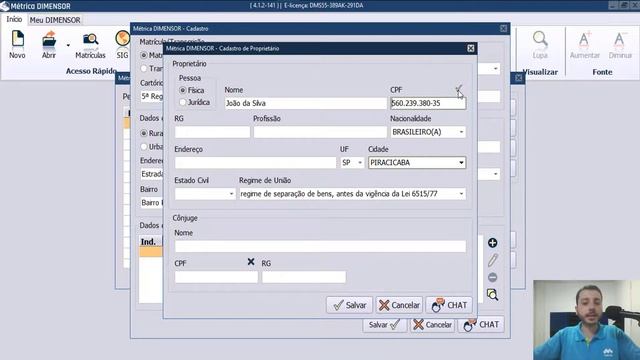Viewport: 640px width, 360px height.
Task: Close the Cadastro window
Action: coord(503,28)
